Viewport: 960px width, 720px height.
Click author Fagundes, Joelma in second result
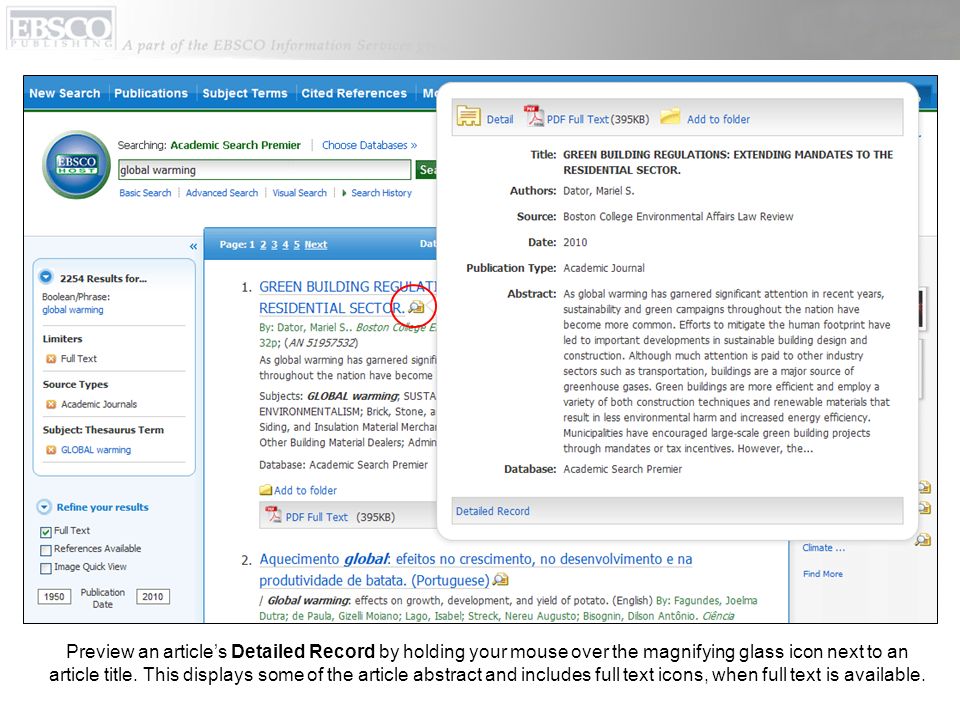[x=716, y=601]
